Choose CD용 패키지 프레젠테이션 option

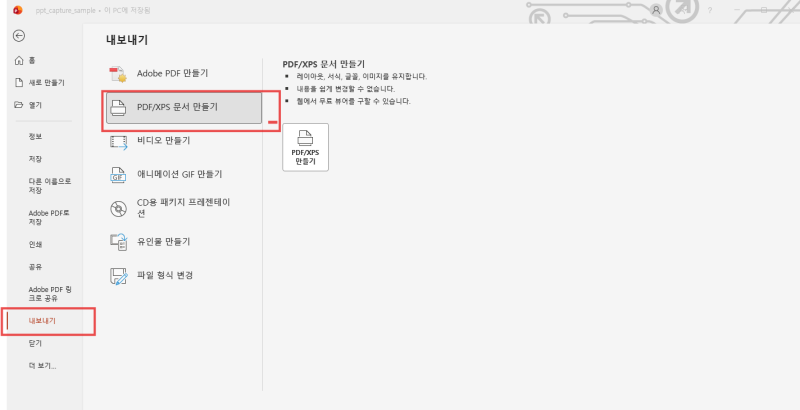(x=184, y=209)
